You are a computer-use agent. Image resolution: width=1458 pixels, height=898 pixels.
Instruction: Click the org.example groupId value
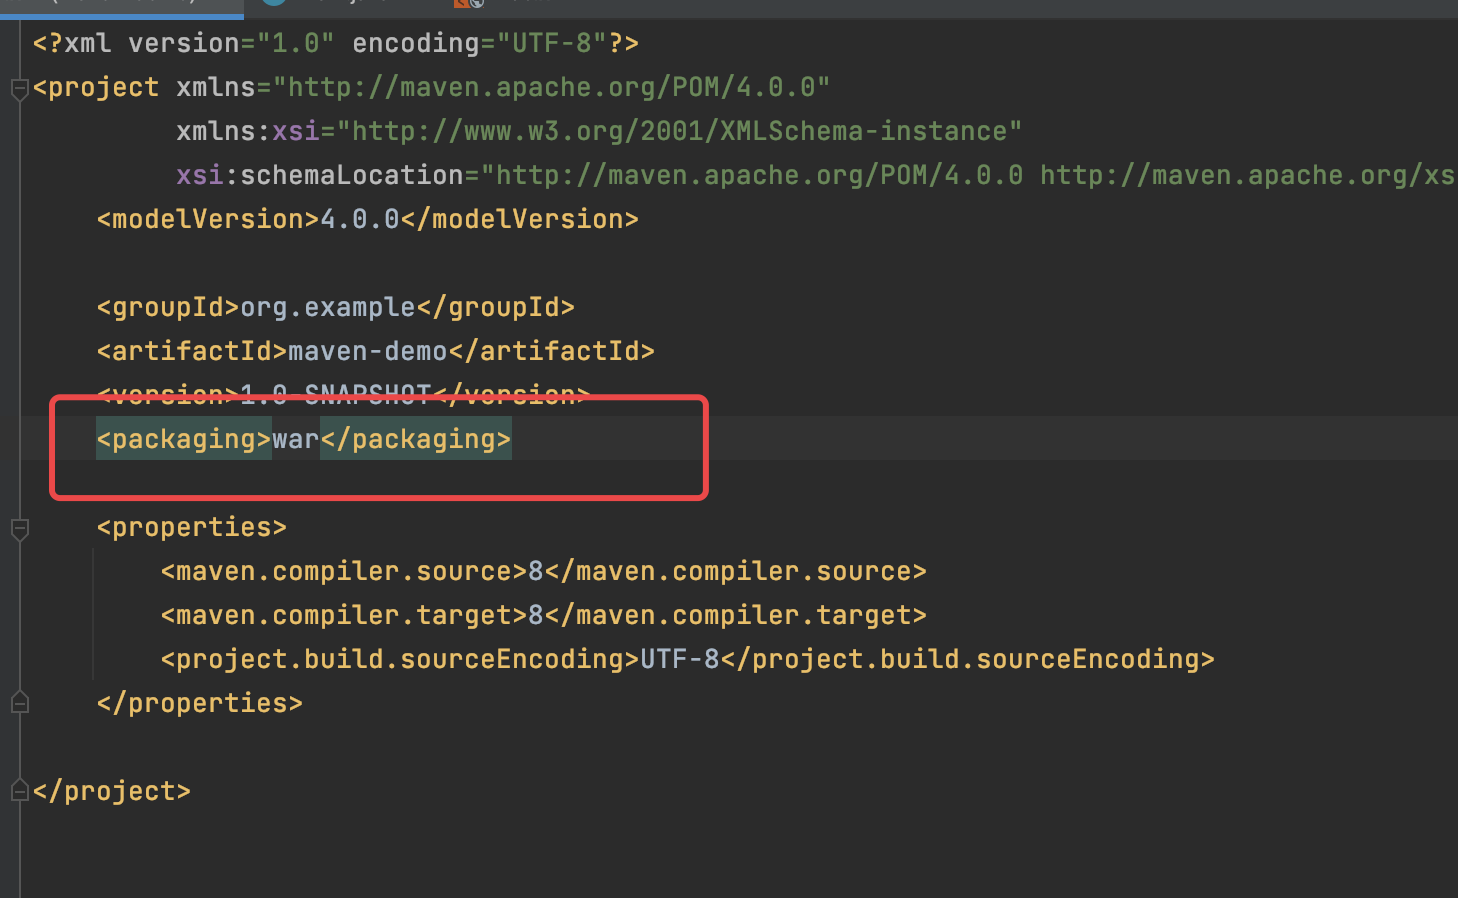tap(328, 308)
